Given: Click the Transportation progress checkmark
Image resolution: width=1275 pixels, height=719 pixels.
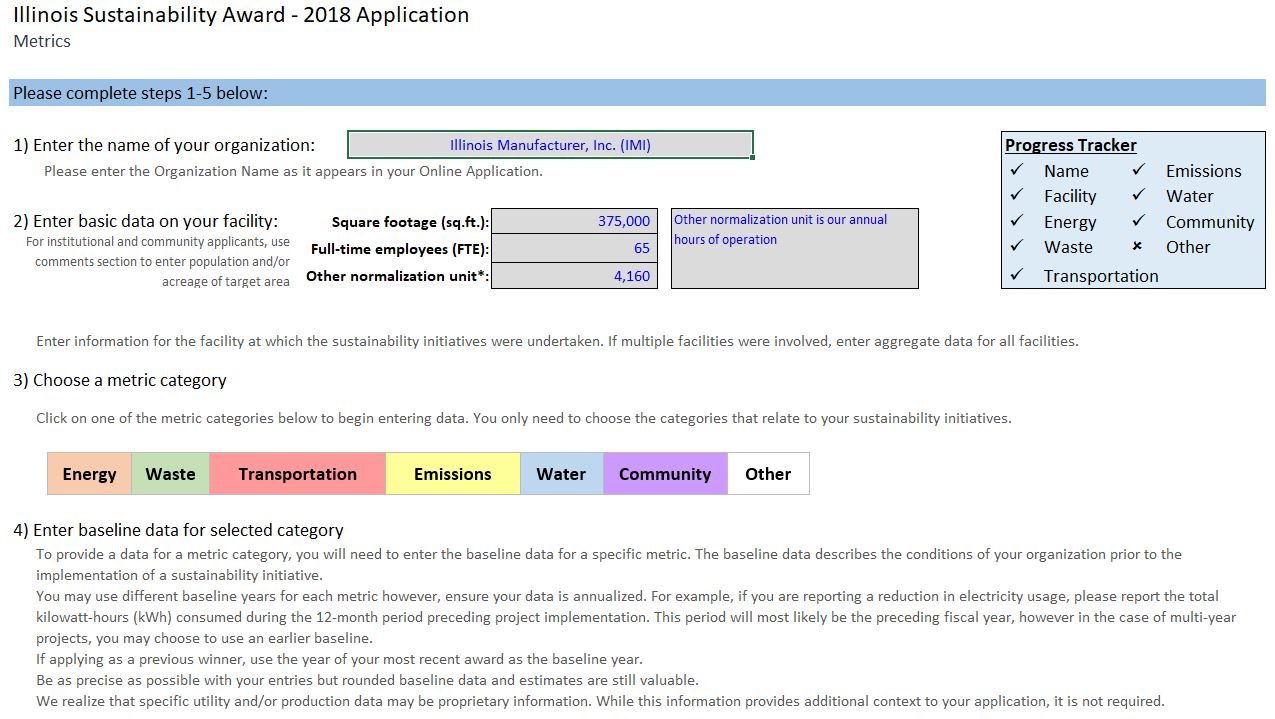Looking at the screenshot, I should coord(1017,276).
